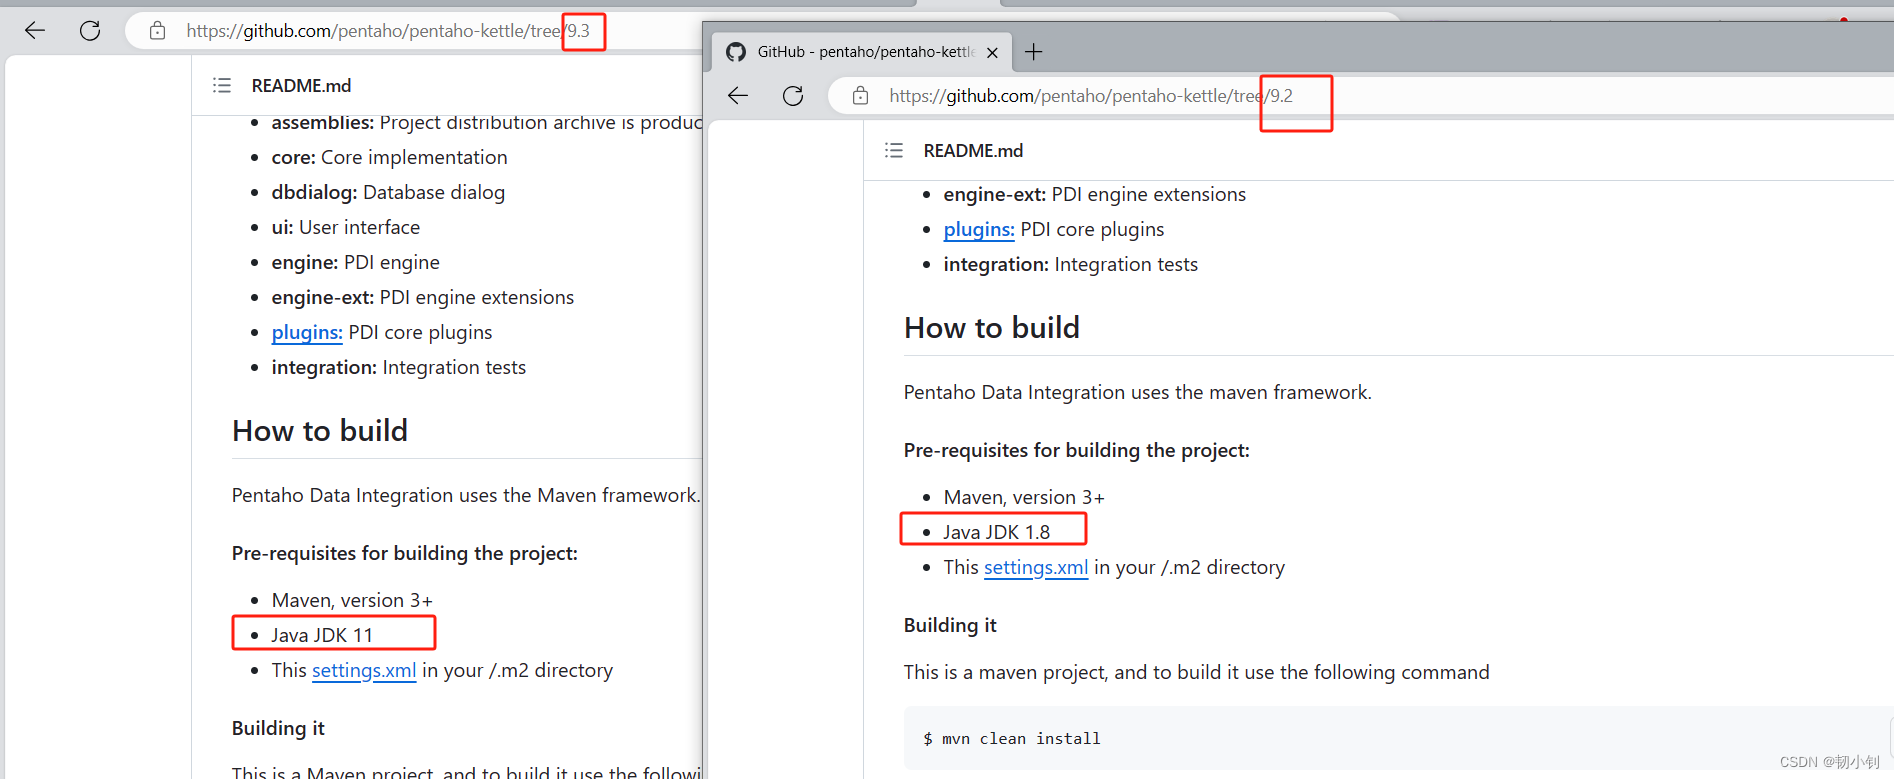Select the GitHub pentaho-kettle browser tab

(x=861, y=52)
